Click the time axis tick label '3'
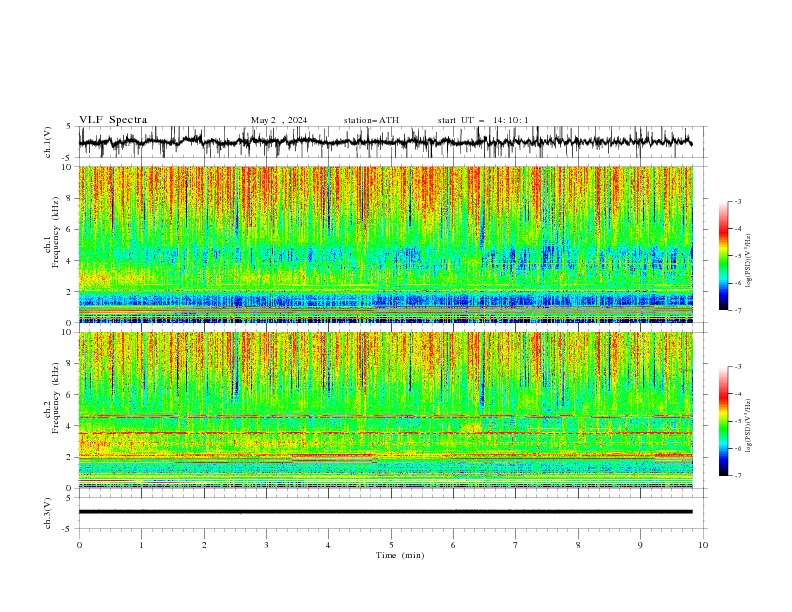 click(266, 545)
